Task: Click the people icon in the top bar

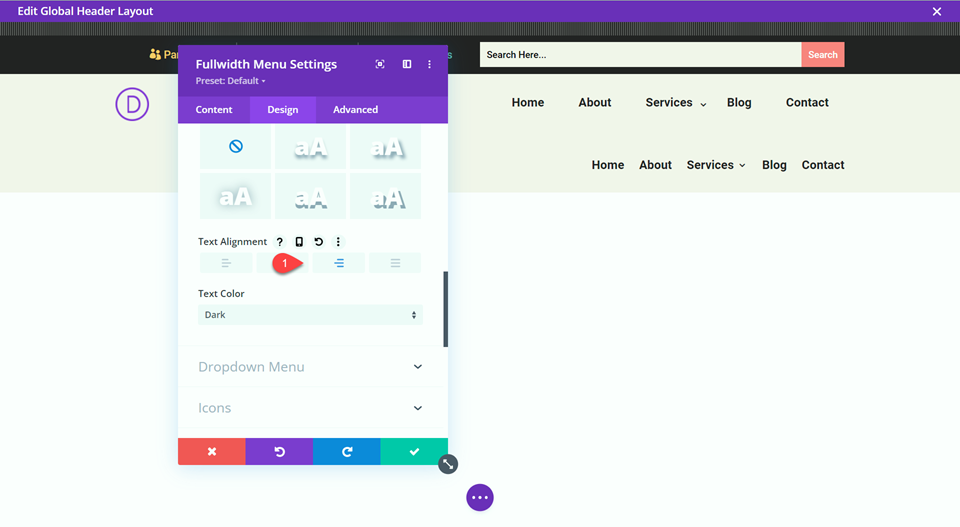Action: [155, 54]
